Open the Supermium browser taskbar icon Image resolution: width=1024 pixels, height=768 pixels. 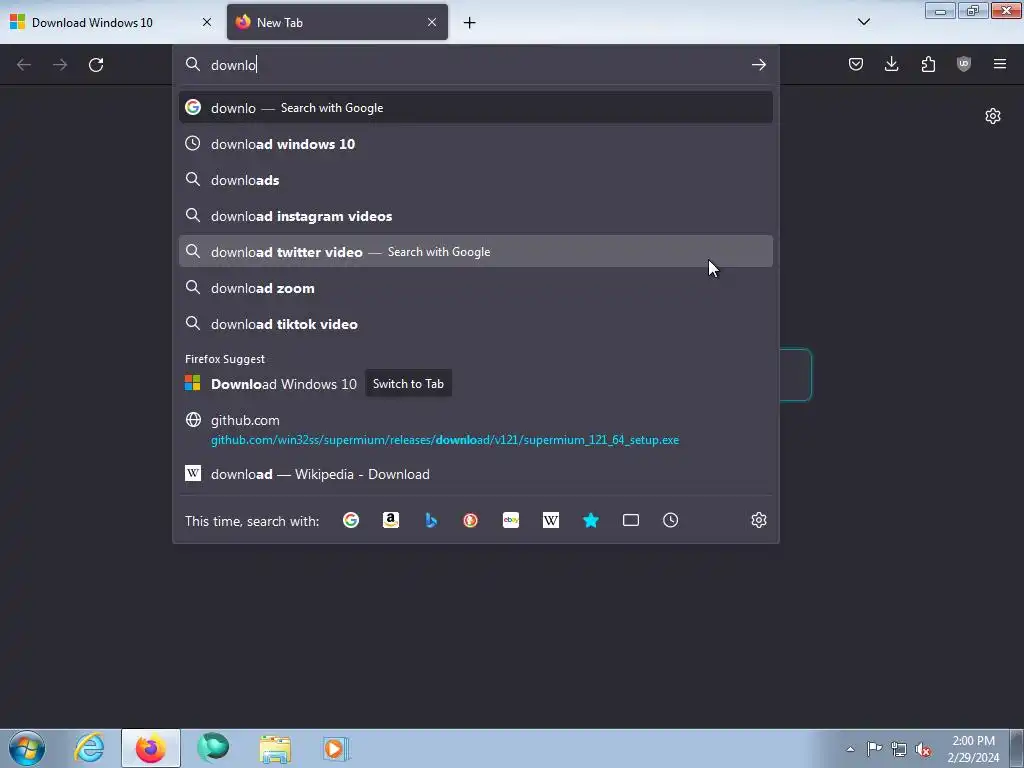[213, 748]
